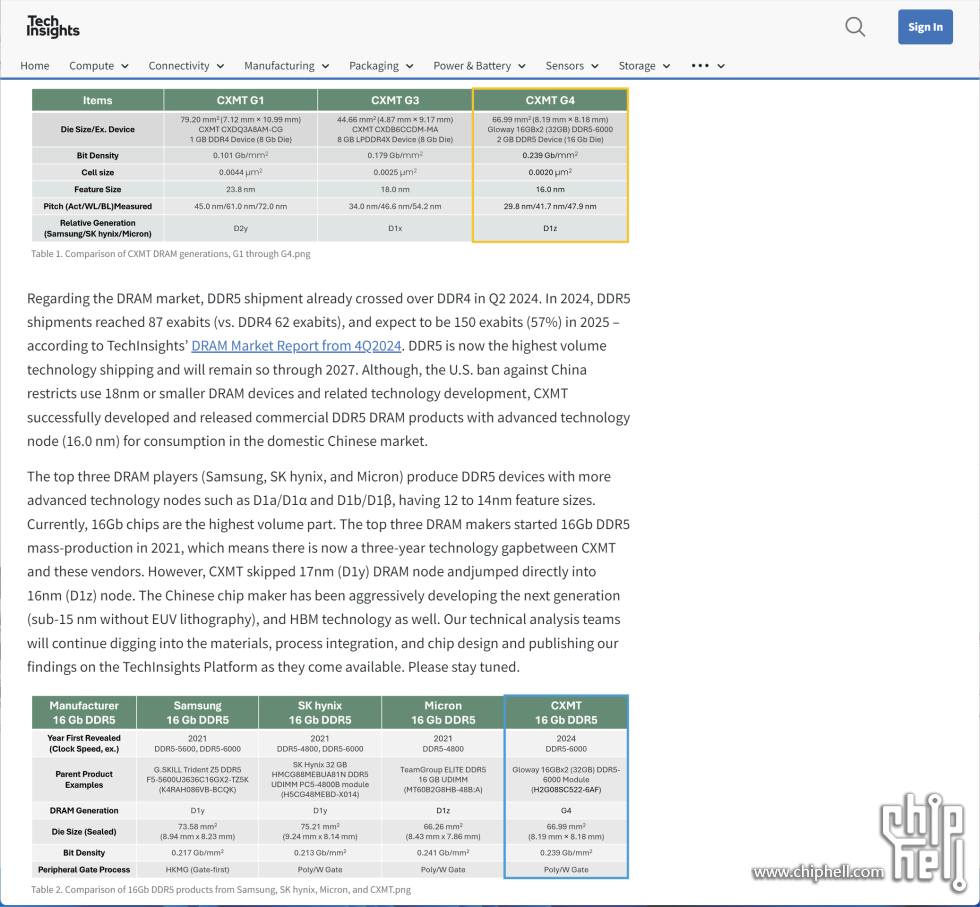Viewport: 980px width, 907px height.
Task: Expand the Packaging dropdown chevron
Action: coord(409,66)
